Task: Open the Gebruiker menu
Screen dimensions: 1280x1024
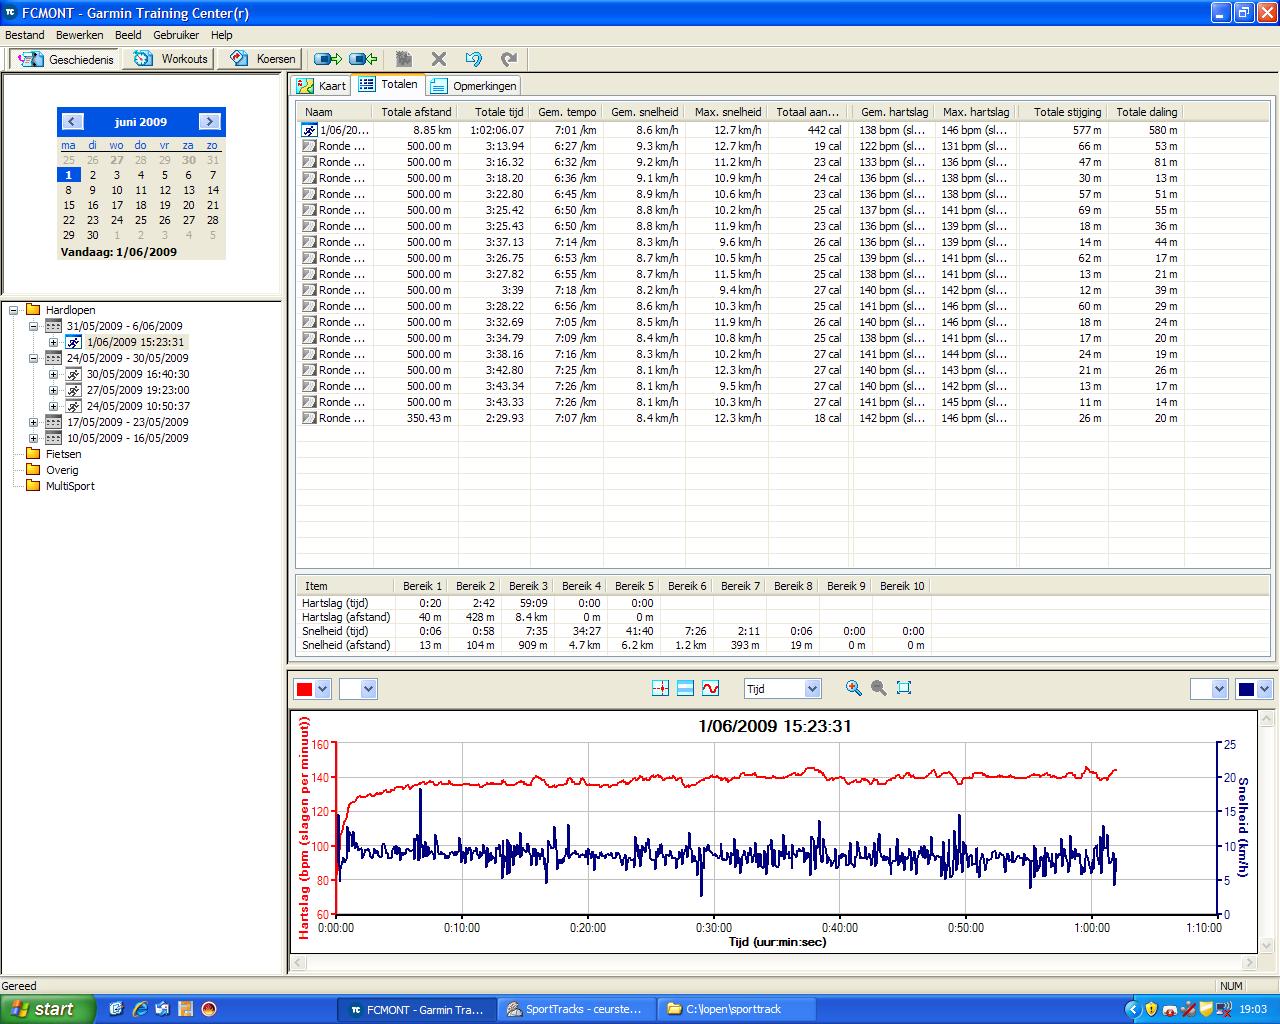Action: pos(176,35)
